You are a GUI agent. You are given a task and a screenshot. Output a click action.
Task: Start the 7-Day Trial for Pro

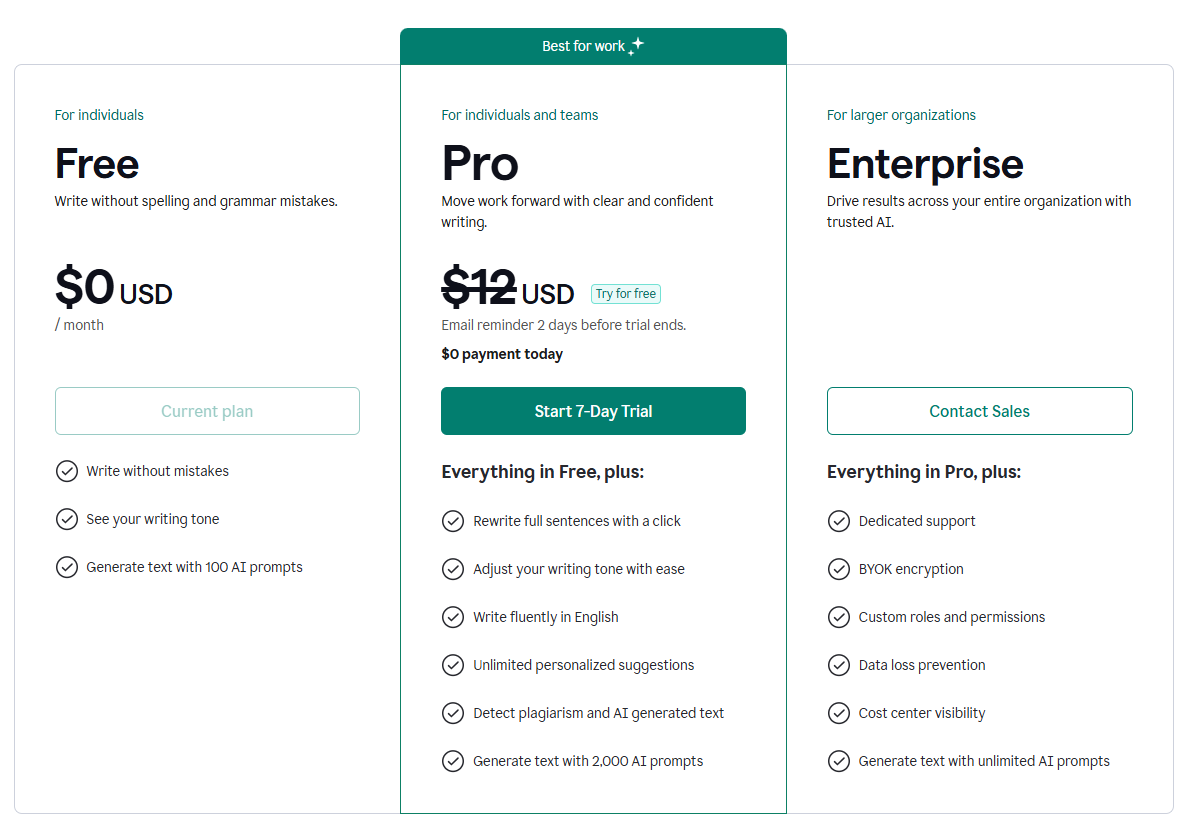click(593, 411)
